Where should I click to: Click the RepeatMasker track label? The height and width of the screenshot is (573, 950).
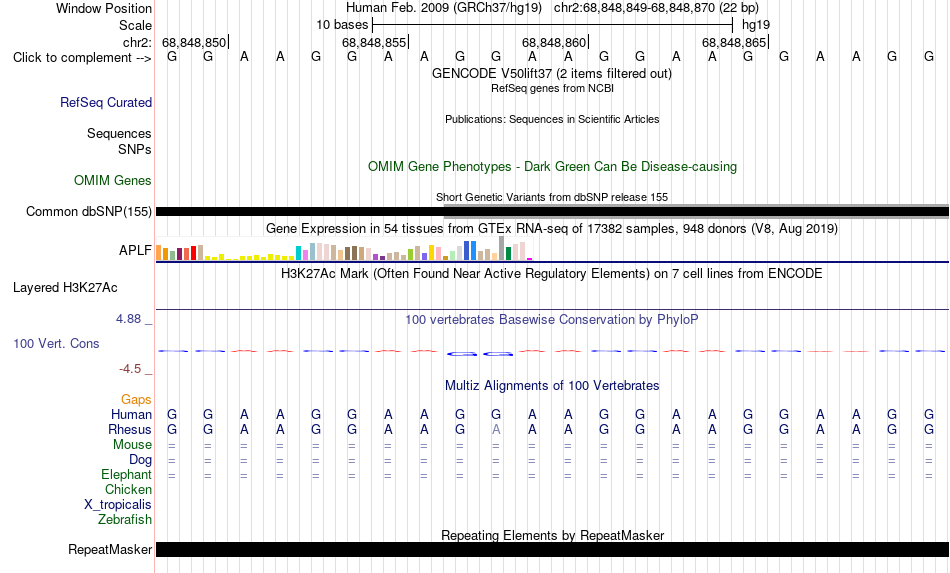[110, 549]
